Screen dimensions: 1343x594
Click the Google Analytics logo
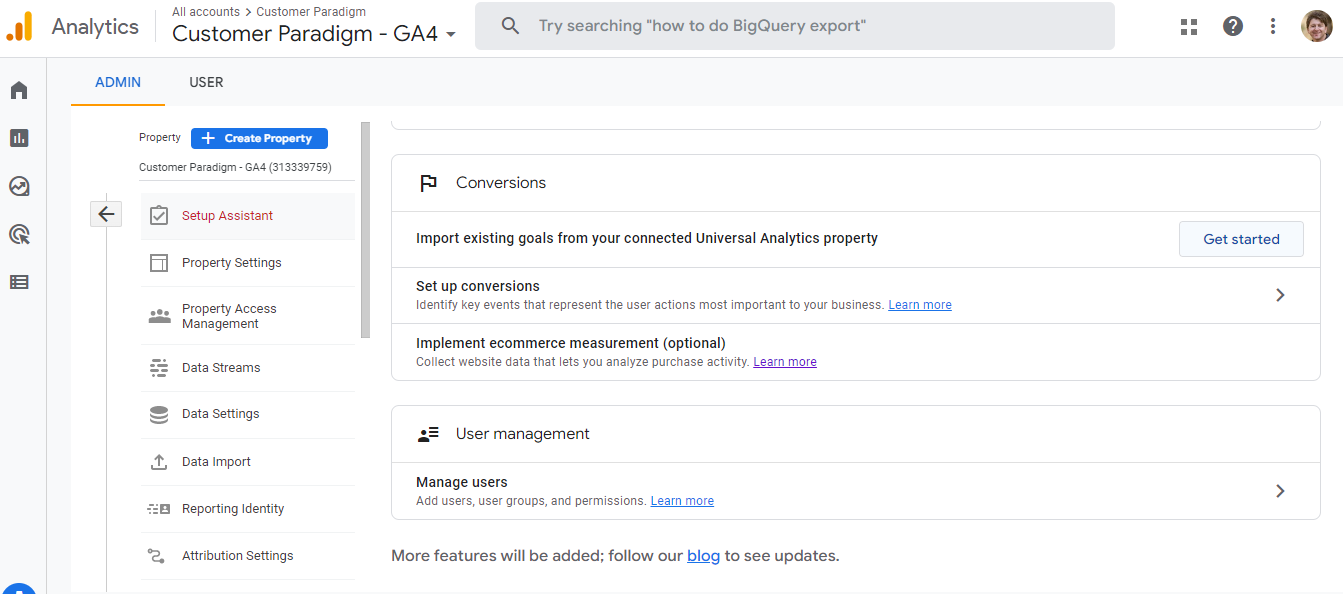(20, 26)
